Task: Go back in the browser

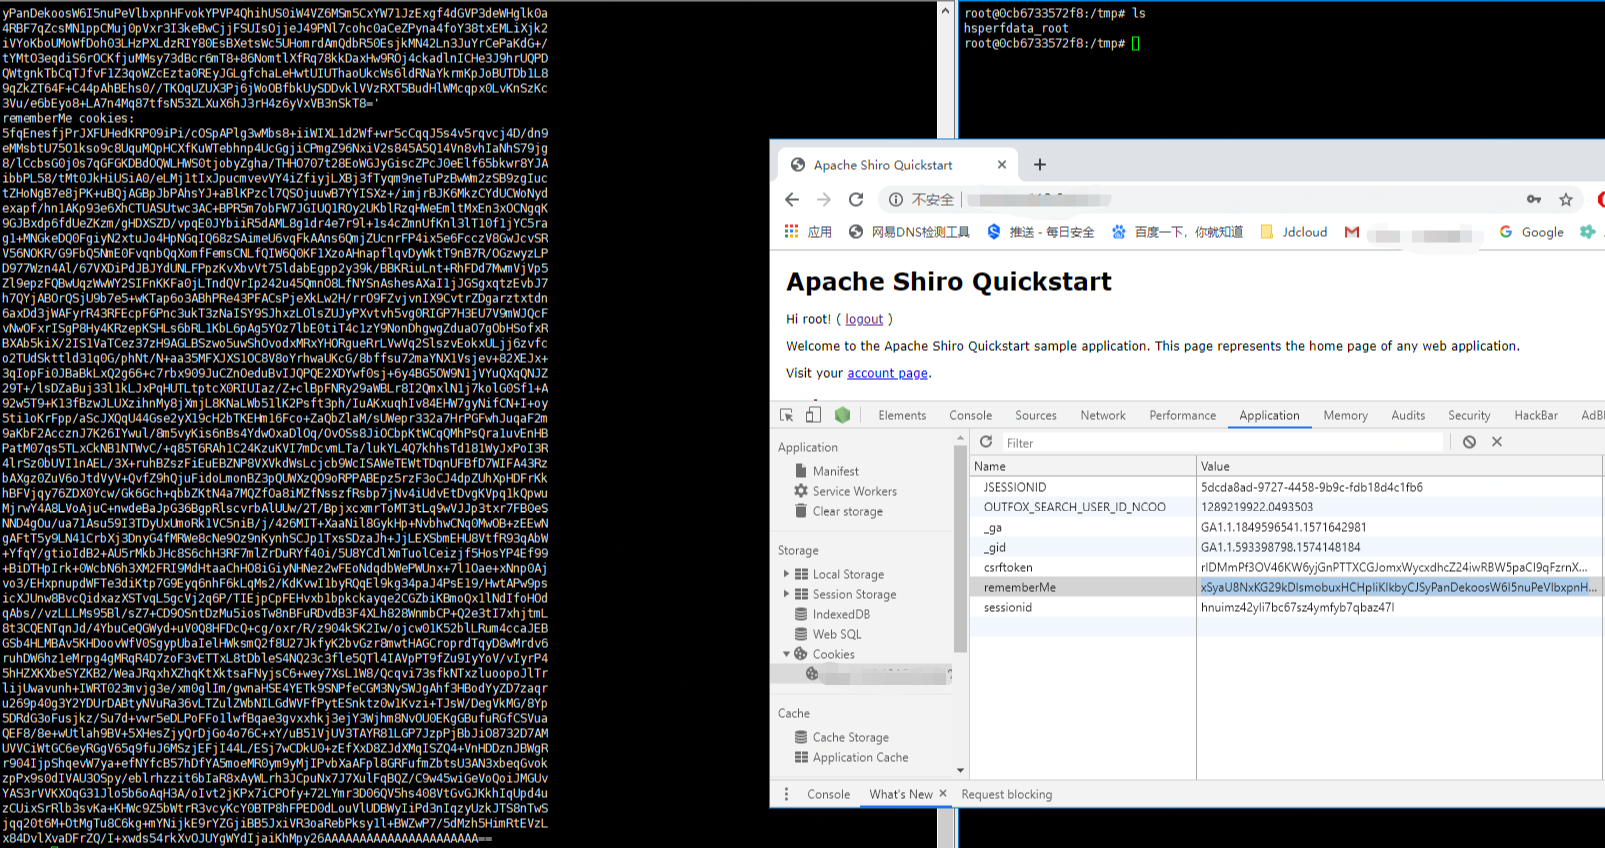Action: 792,200
